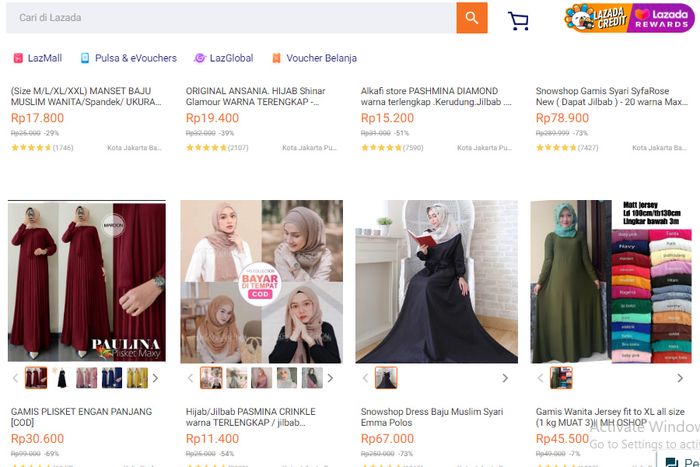This screenshot has width=700, height=467.
Task: Open LazMall from the navigation bar
Action: click(x=38, y=58)
